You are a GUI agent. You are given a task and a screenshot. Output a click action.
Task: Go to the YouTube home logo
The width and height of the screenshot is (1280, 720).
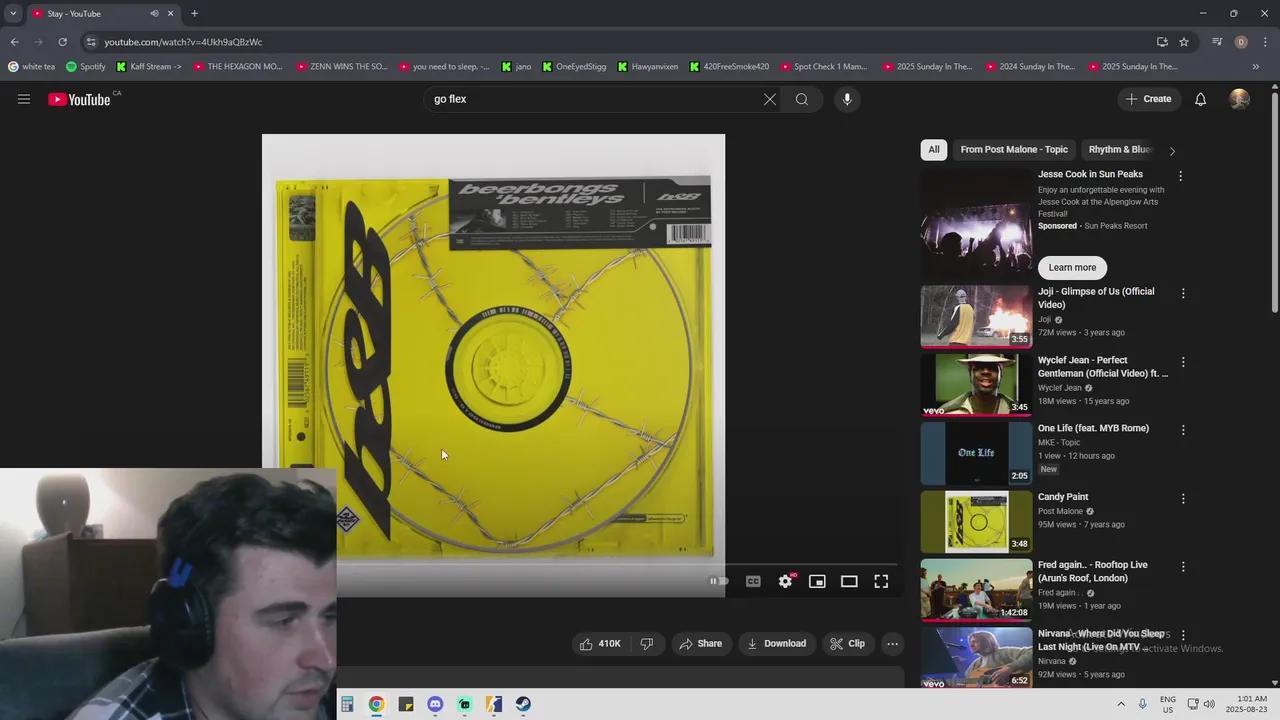click(79, 99)
